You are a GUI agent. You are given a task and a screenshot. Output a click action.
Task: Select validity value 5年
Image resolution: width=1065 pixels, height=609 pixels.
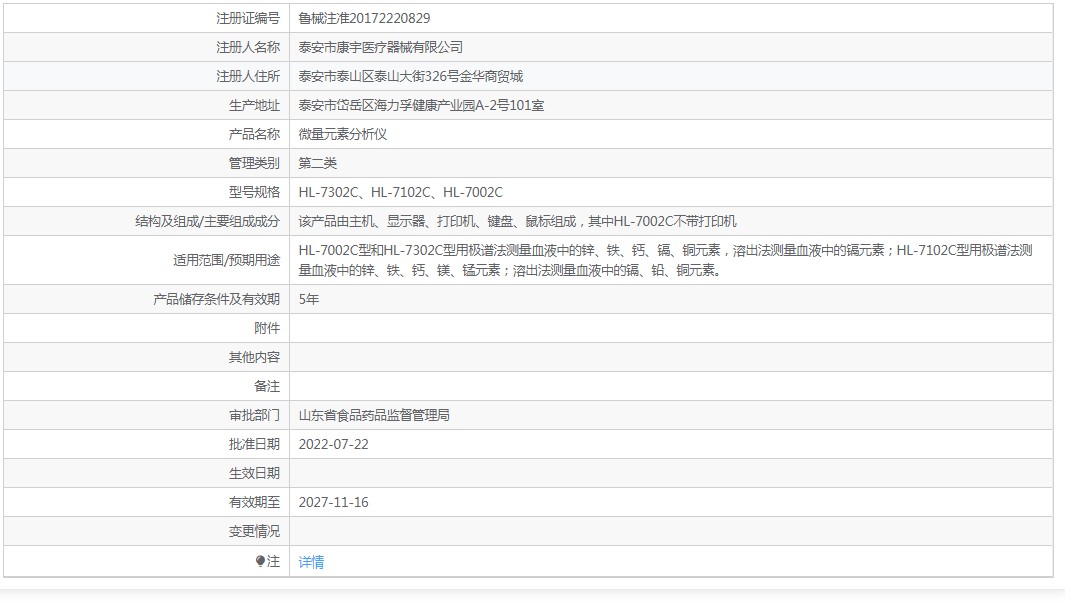[308, 299]
